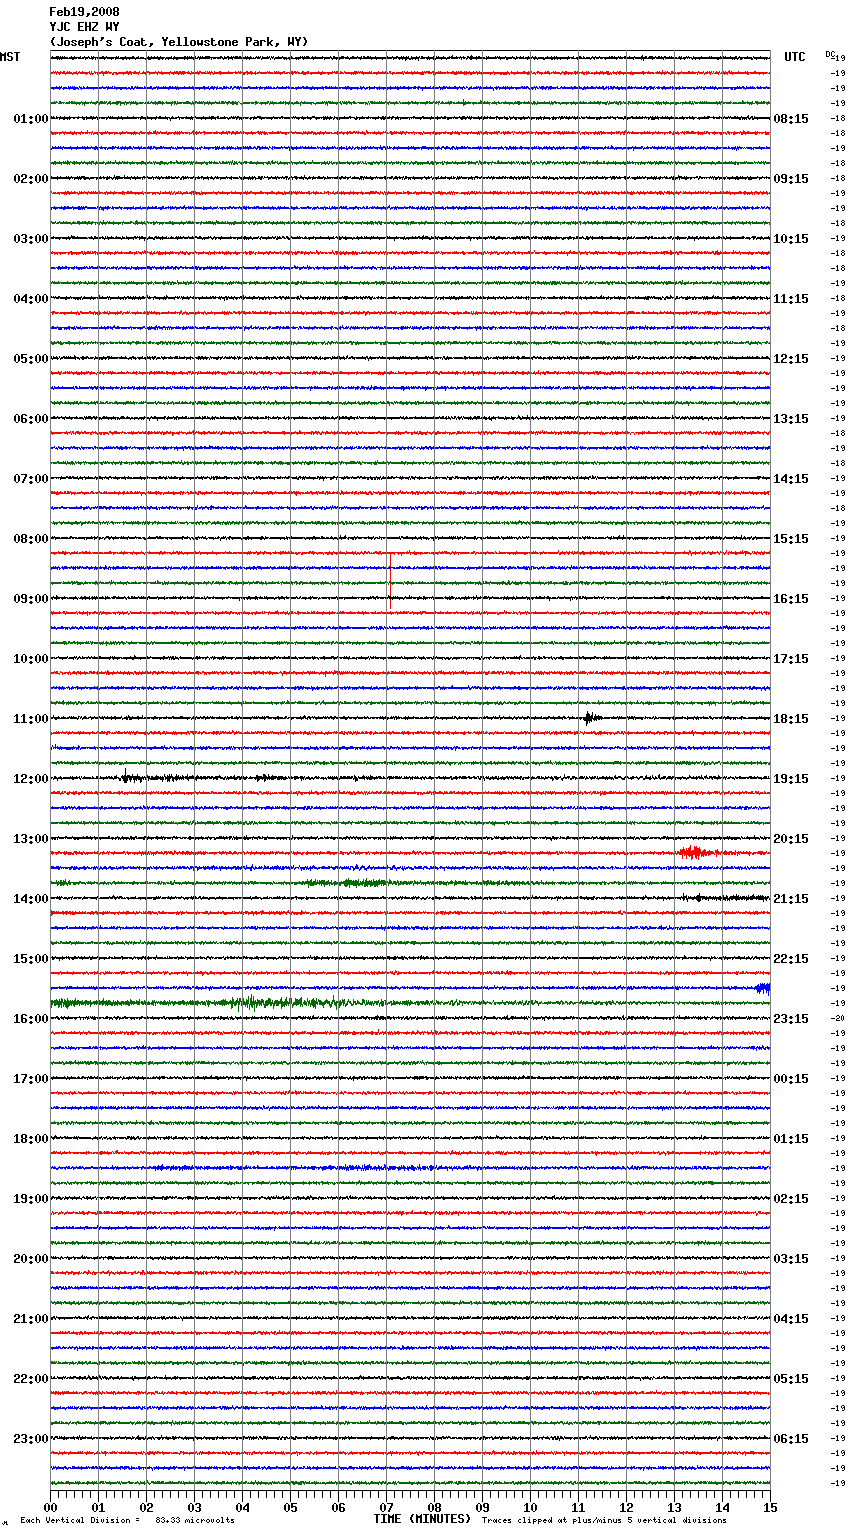Click the 17:00 MST hour label
Image resolution: width=850 pixels, height=1534 pixels.
(x=31, y=1079)
